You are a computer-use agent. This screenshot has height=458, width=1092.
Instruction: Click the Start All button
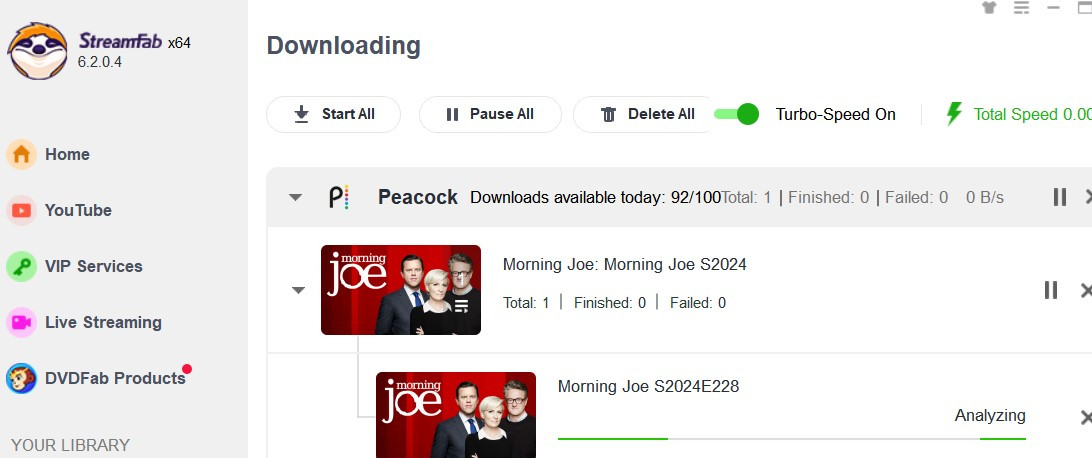(x=334, y=114)
